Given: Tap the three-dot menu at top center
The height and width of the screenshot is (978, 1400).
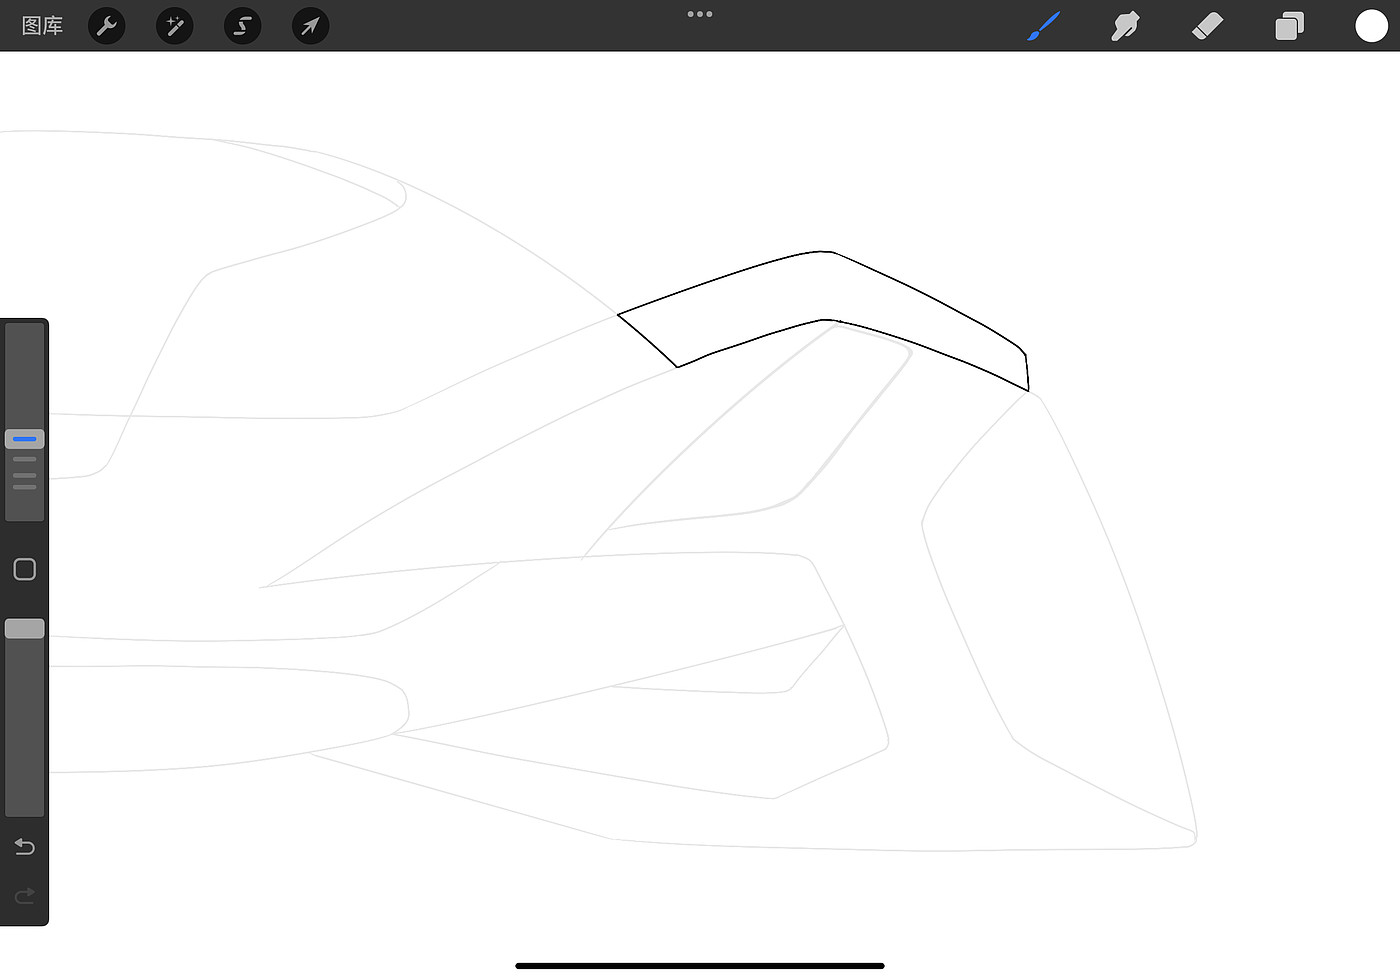Looking at the screenshot, I should pyautogui.click(x=700, y=14).
